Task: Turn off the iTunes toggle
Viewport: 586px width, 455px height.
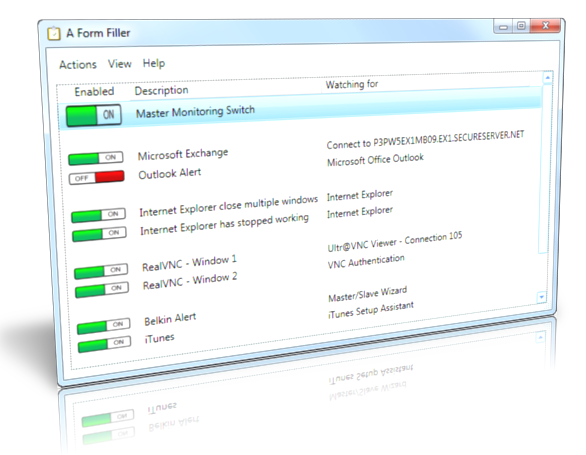Action: pyautogui.click(x=105, y=344)
